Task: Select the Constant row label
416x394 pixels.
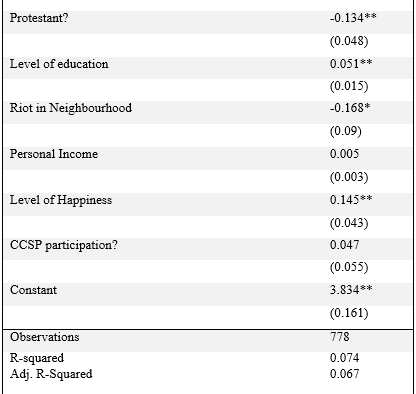Action: tap(33, 290)
